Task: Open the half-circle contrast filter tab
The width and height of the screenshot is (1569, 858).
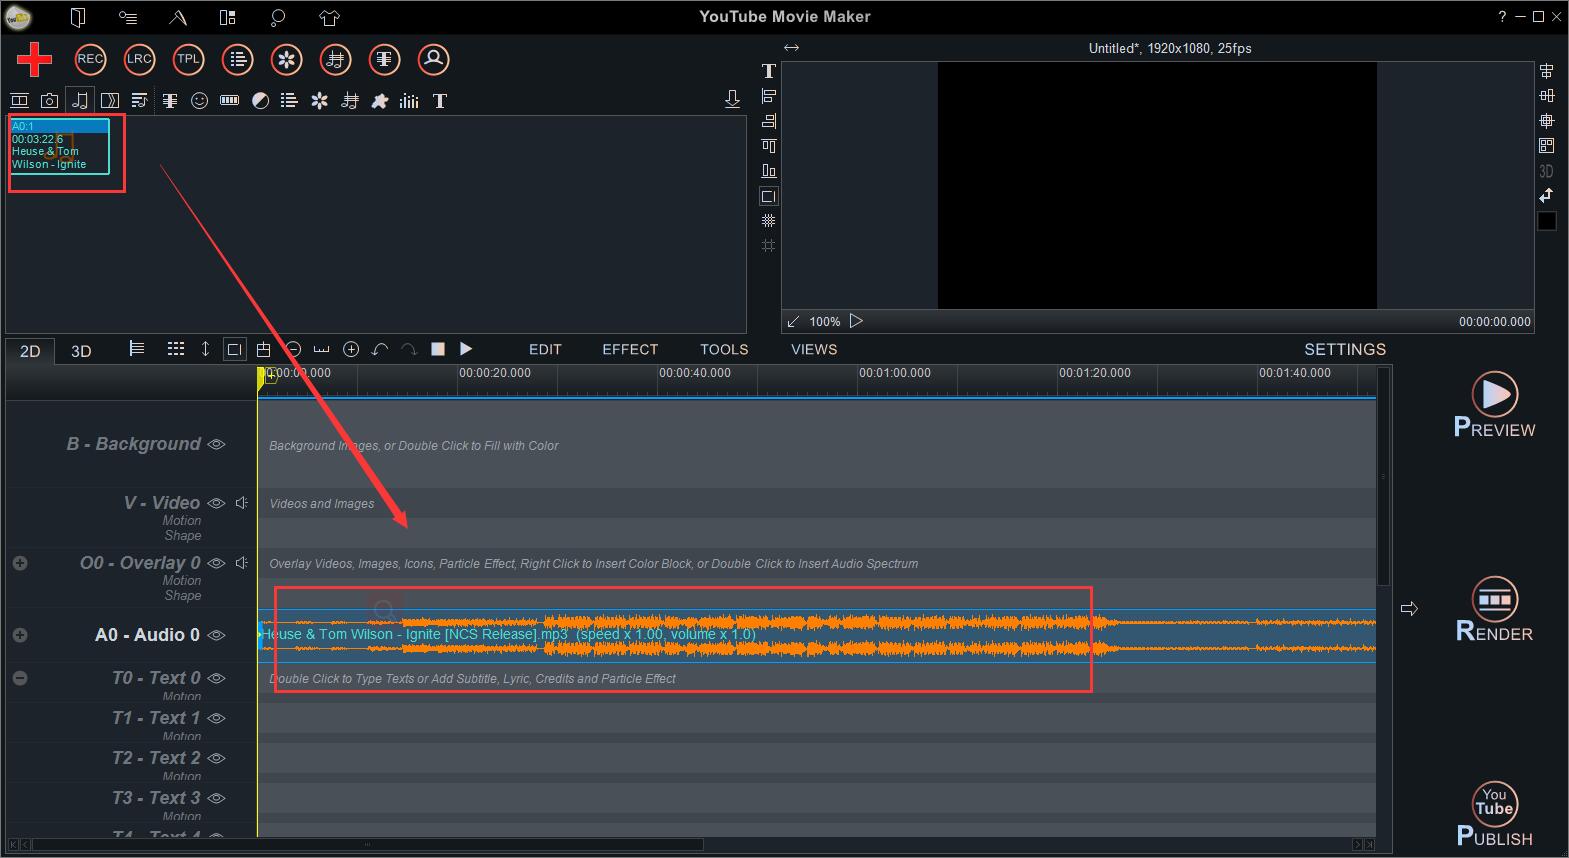Action: 260,100
